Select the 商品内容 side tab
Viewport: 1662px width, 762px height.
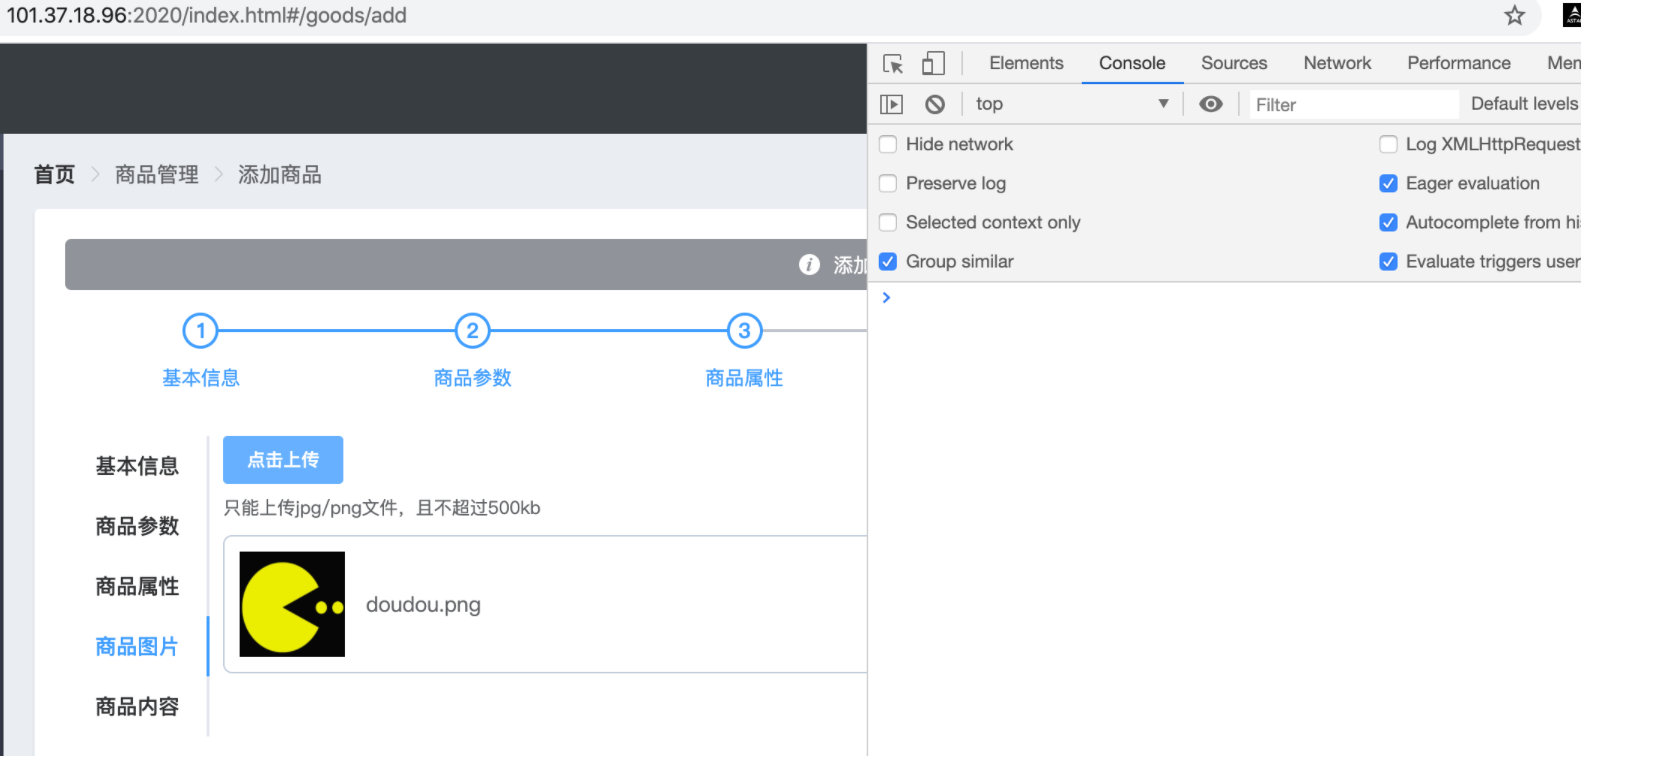click(137, 706)
